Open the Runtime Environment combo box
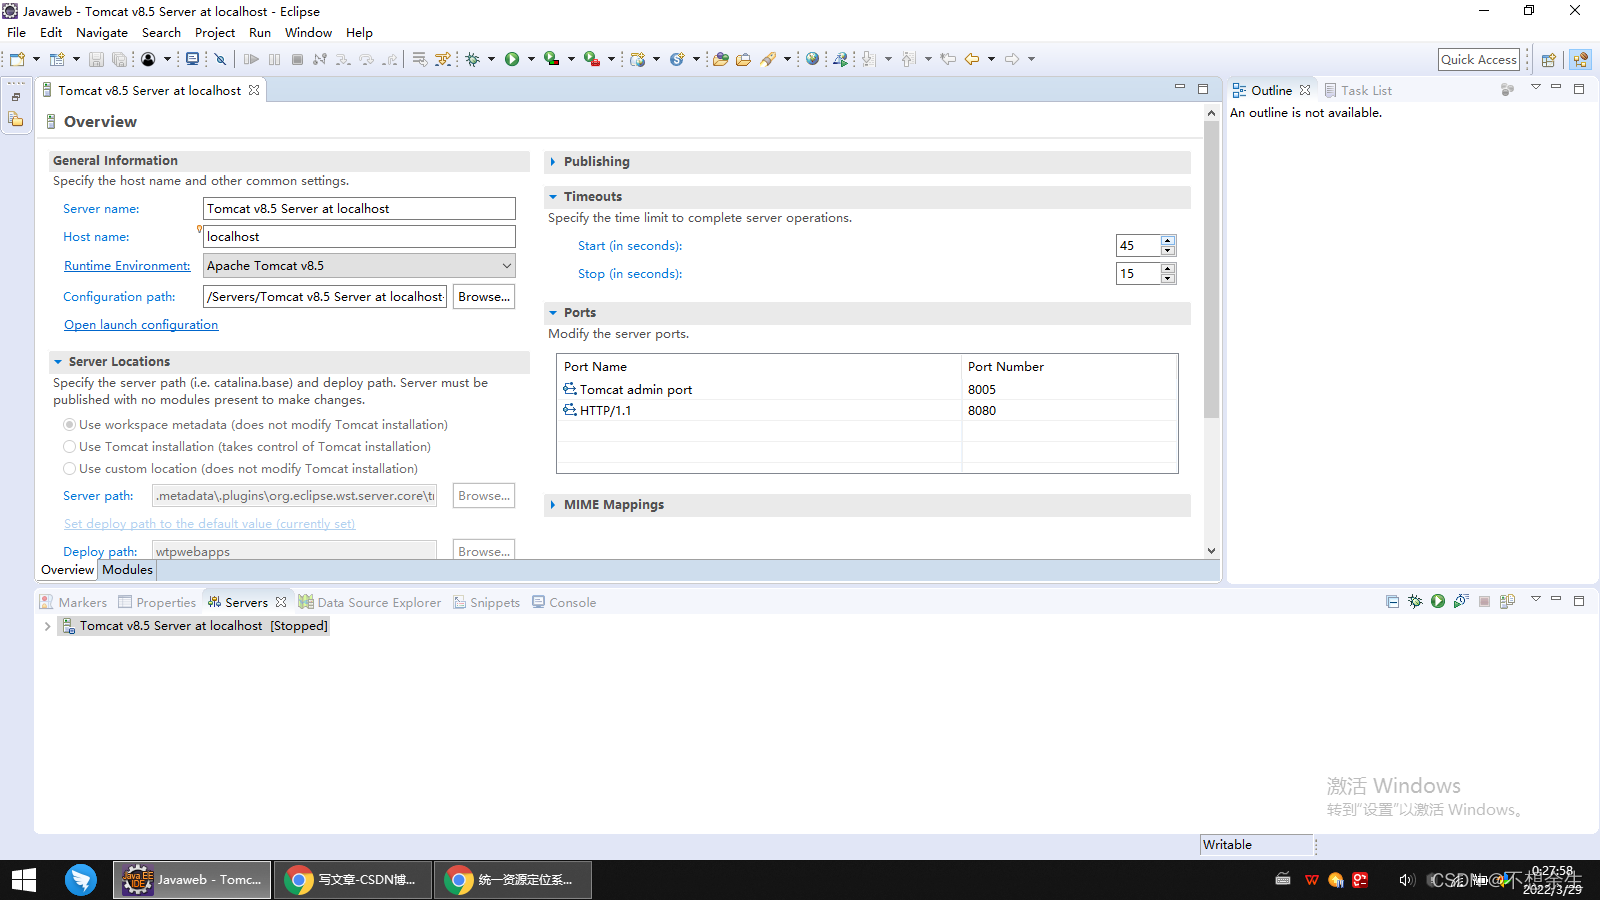This screenshot has height=900, width=1600. [359, 266]
